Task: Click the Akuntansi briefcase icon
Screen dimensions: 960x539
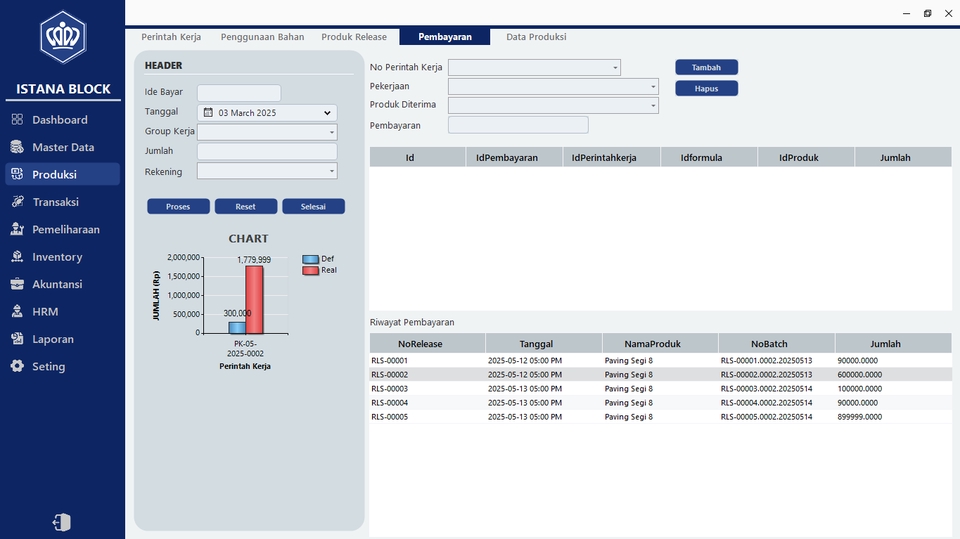Action: [x=17, y=284]
